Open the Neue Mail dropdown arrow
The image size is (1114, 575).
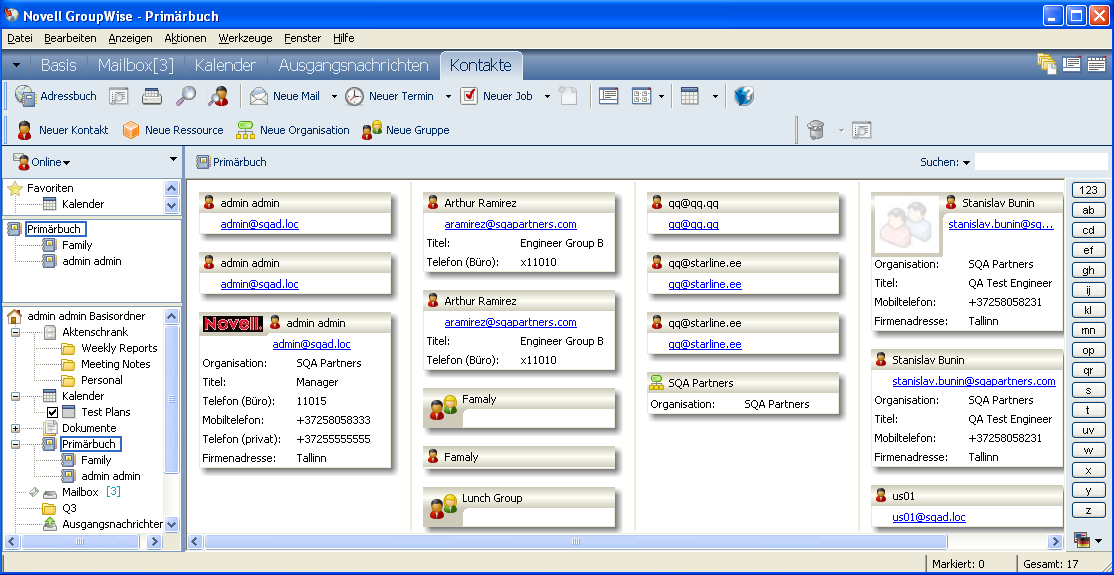click(x=334, y=97)
